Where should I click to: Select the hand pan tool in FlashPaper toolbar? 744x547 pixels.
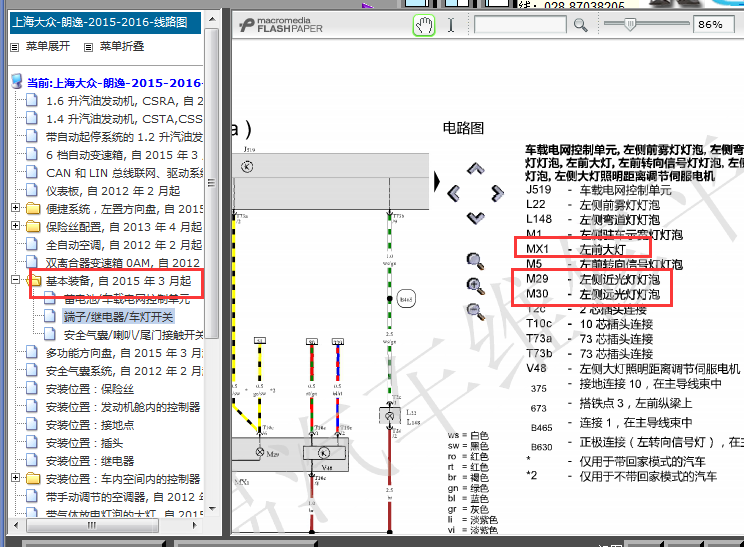424,25
